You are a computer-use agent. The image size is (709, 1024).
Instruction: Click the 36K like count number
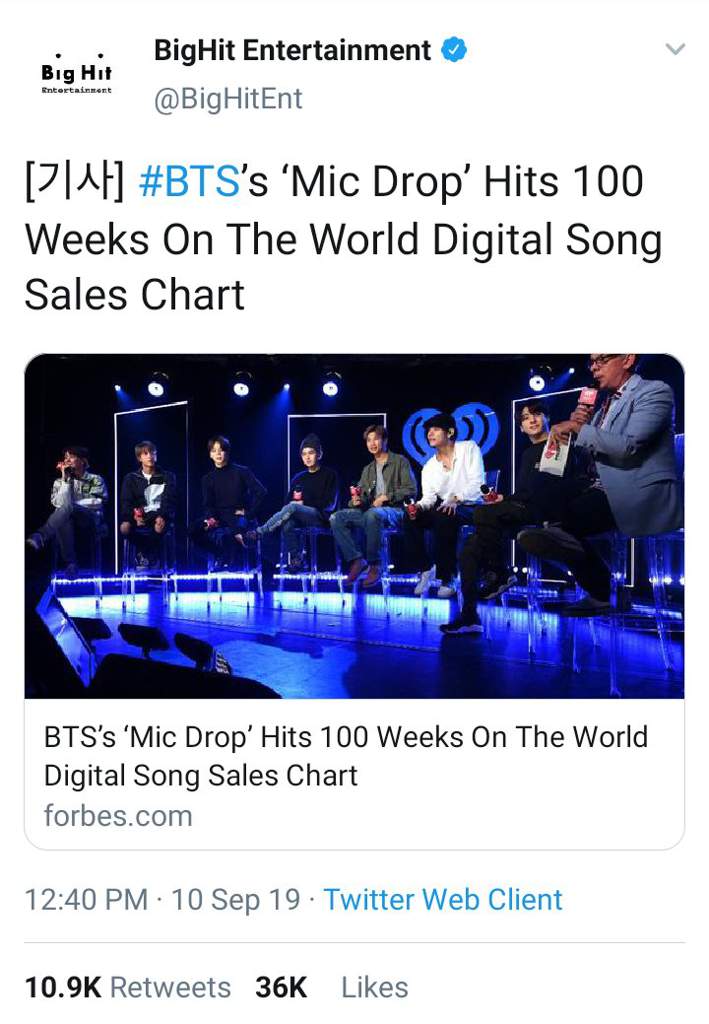click(281, 987)
